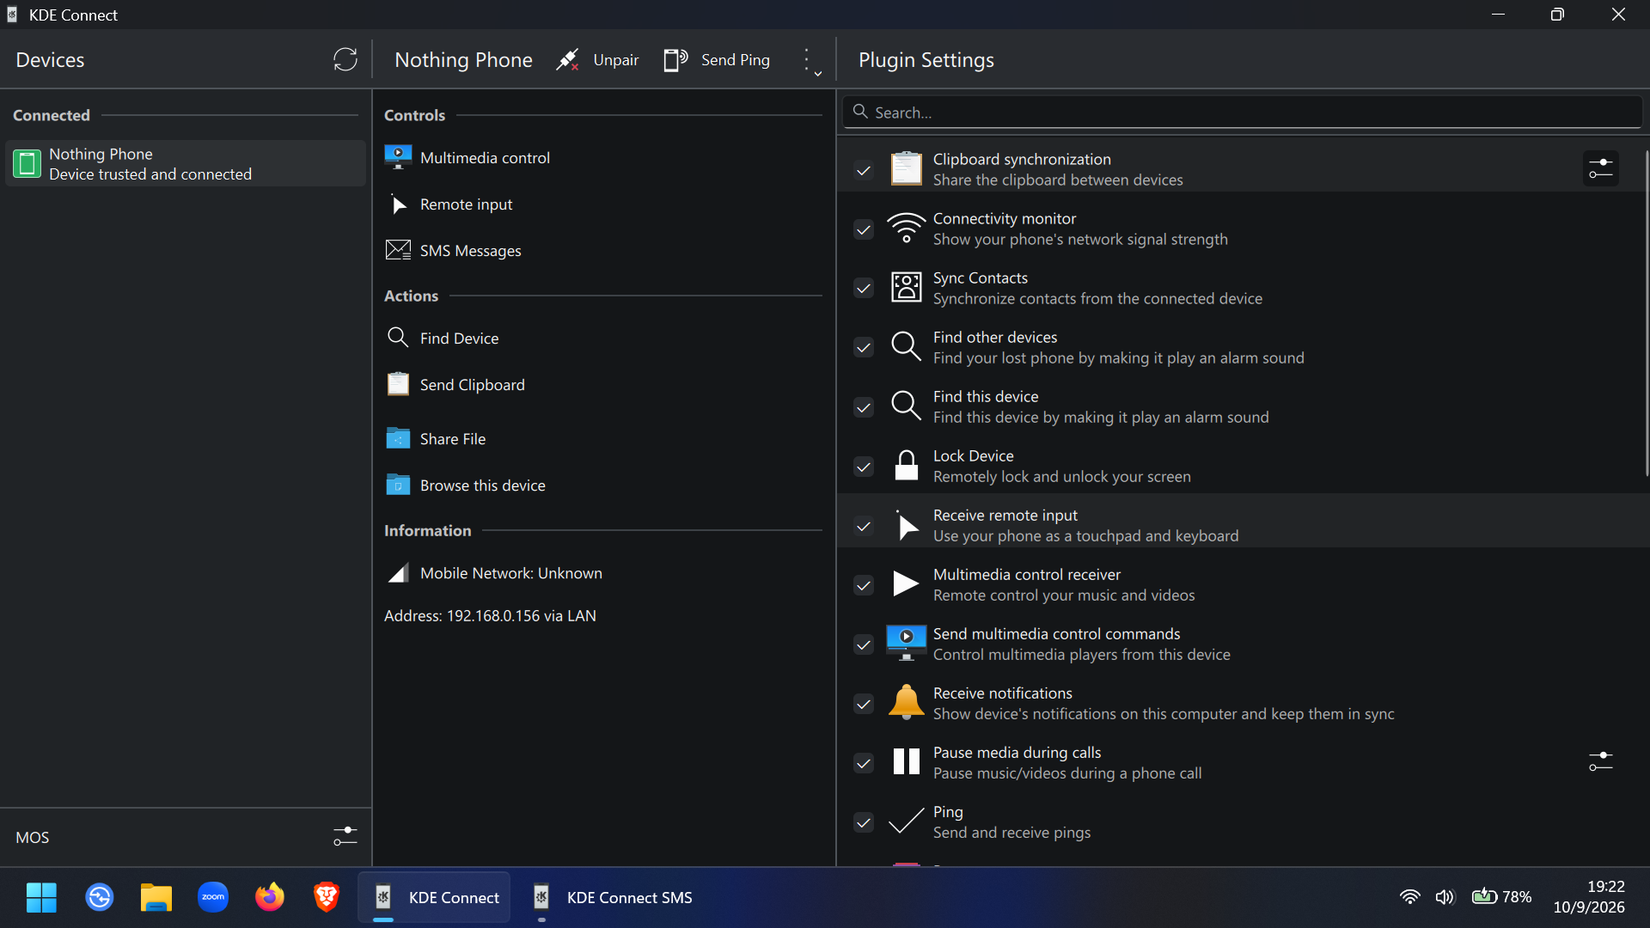Screen dimensions: 1650x928
Task: Click the plugin Search field
Action: point(1242,112)
